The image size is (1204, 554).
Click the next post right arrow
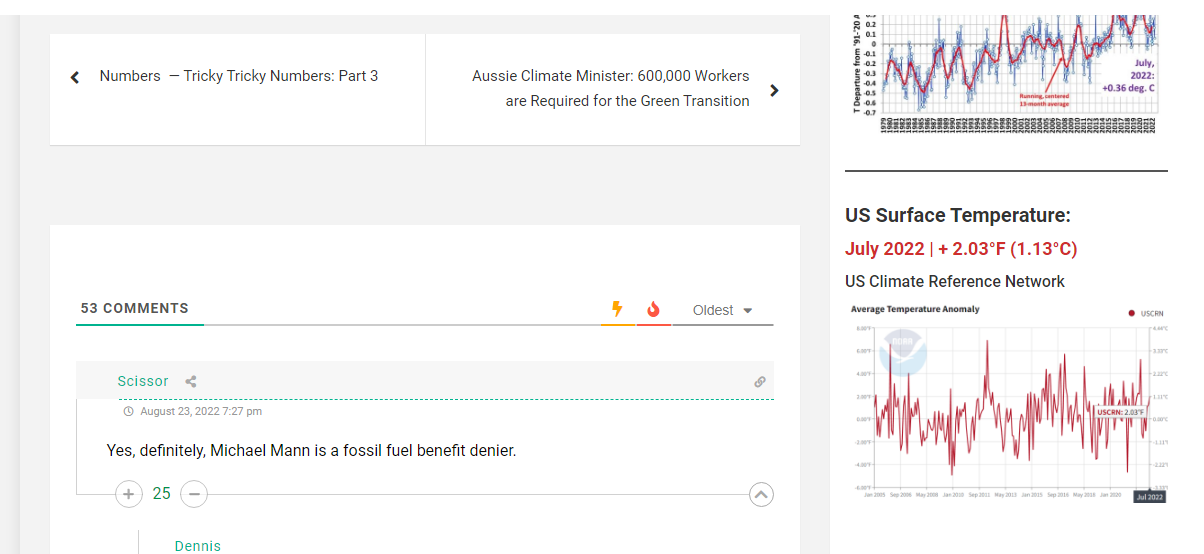click(x=774, y=90)
